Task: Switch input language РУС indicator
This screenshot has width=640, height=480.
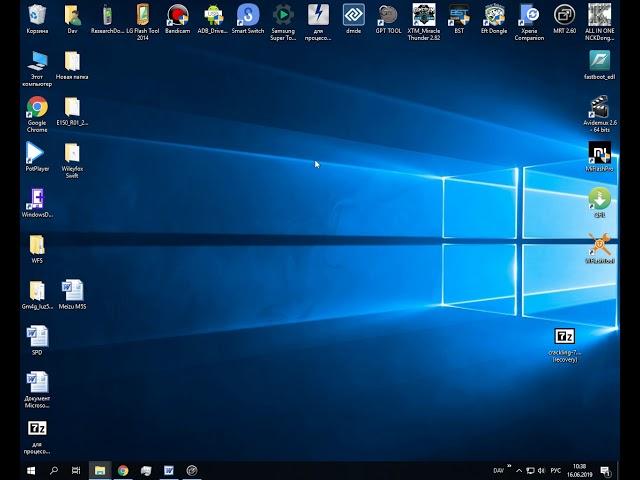Action: [x=556, y=471]
